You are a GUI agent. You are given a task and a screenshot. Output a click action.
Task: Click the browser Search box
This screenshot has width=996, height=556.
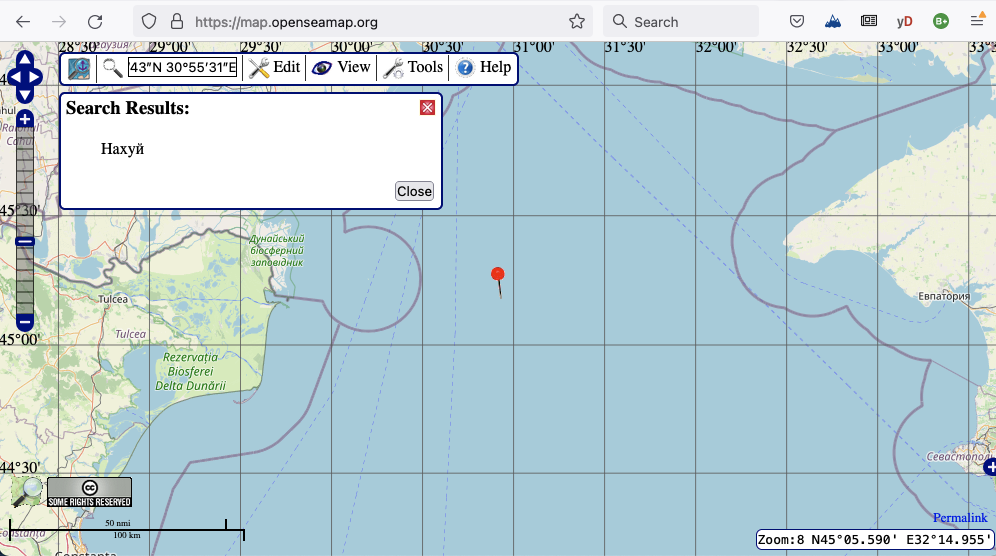[x=681, y=22]
